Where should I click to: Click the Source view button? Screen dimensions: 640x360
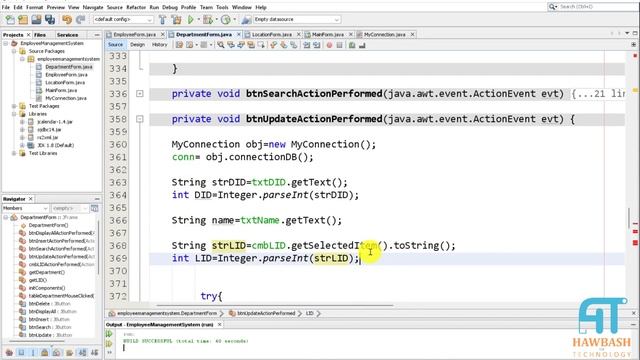[116, 45]
